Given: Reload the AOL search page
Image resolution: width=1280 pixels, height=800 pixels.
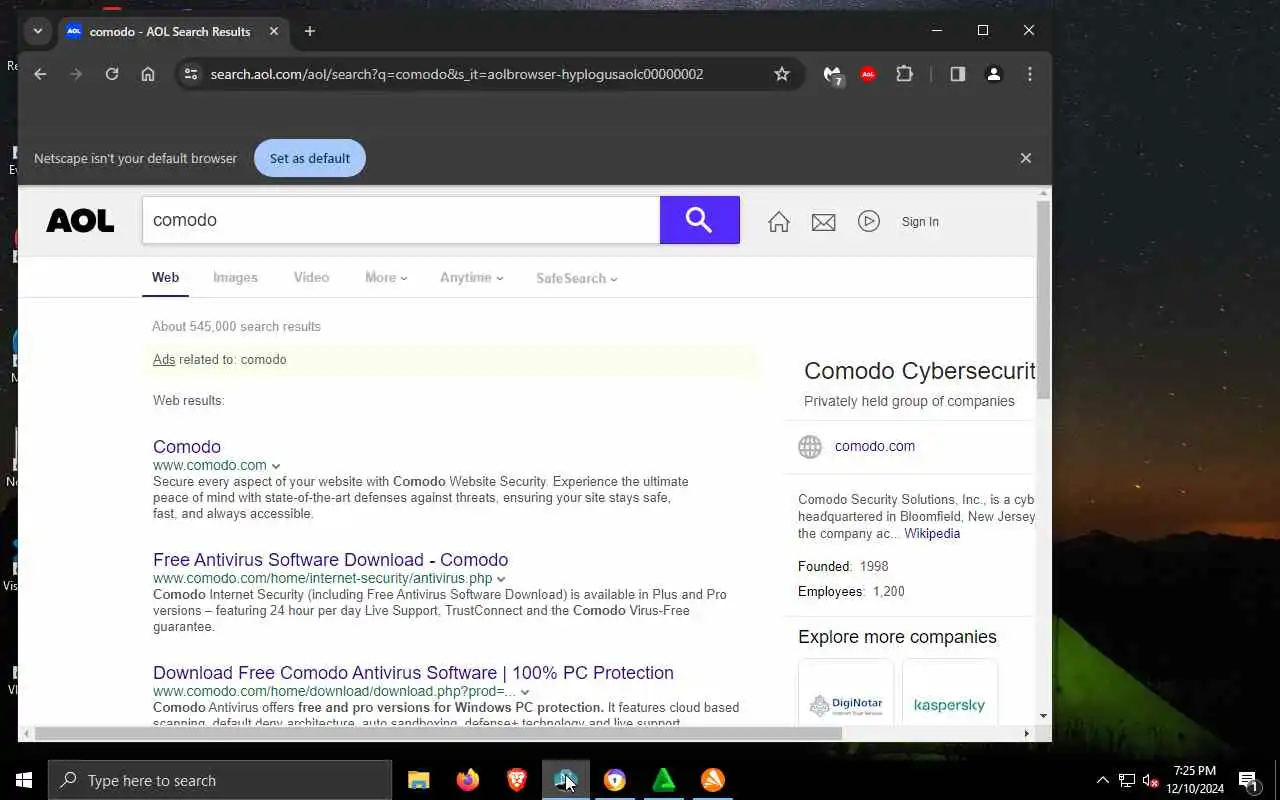Looking at the screenshot, I should click(x=112, y=74).
